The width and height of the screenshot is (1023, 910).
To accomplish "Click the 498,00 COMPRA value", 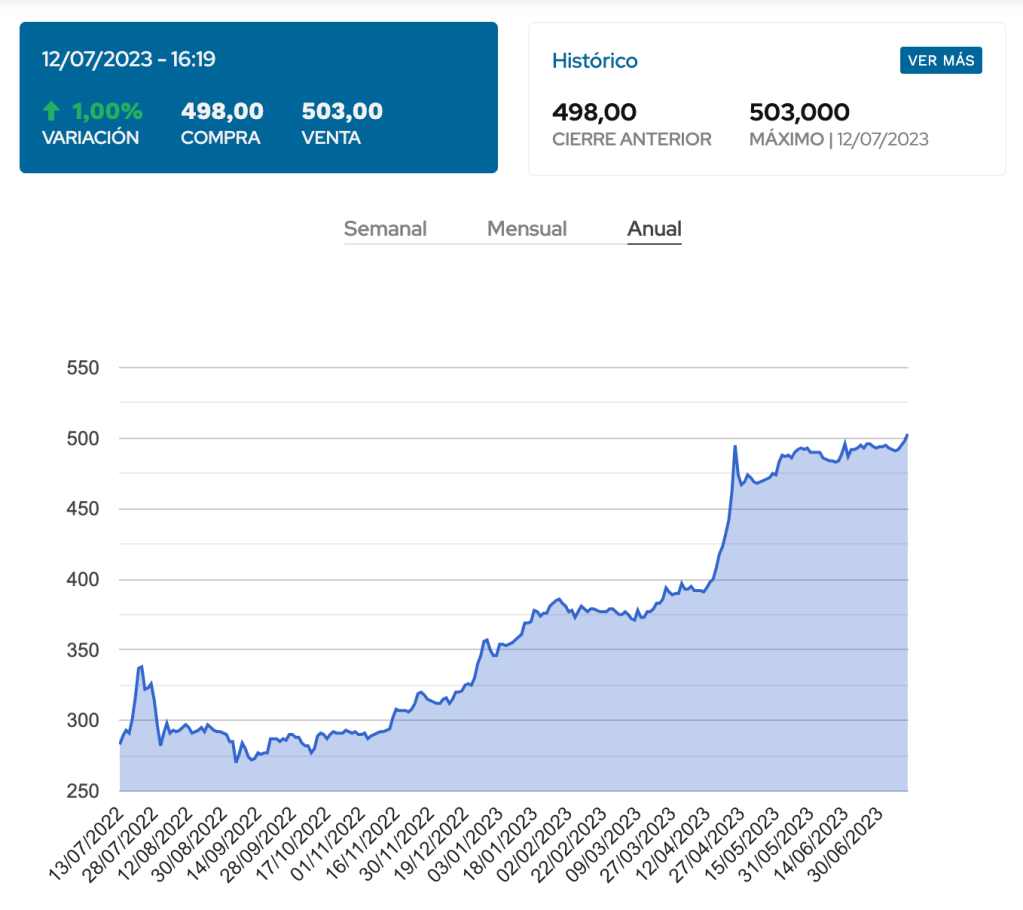I will click(222, 111).
